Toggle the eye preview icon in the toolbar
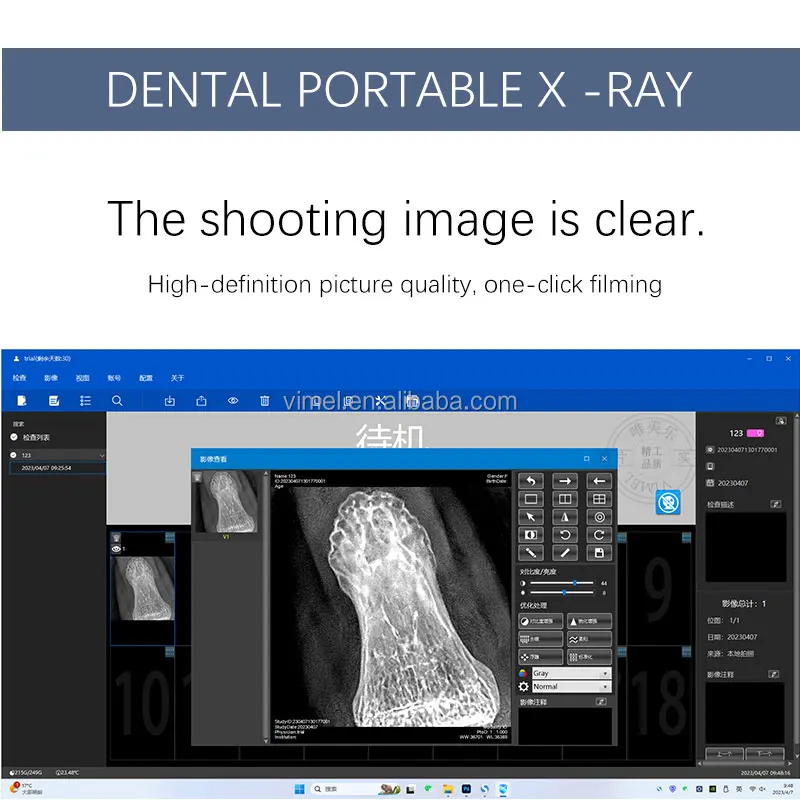The width and height of the screenshot is (800, 800). (x=232, y=400)
